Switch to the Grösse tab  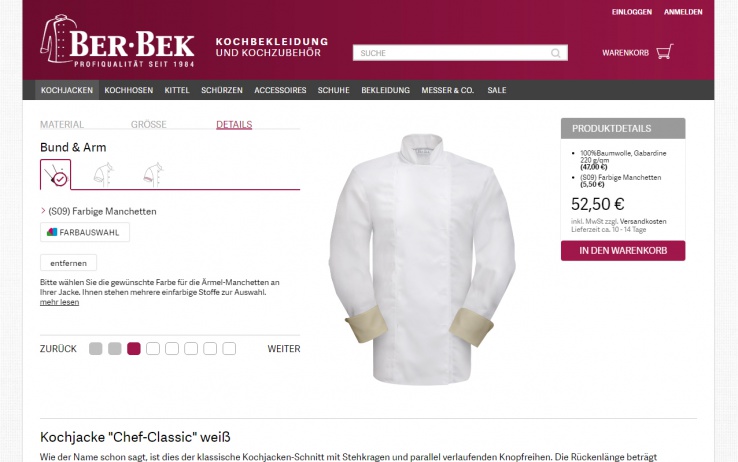click(x=149, y=124)
